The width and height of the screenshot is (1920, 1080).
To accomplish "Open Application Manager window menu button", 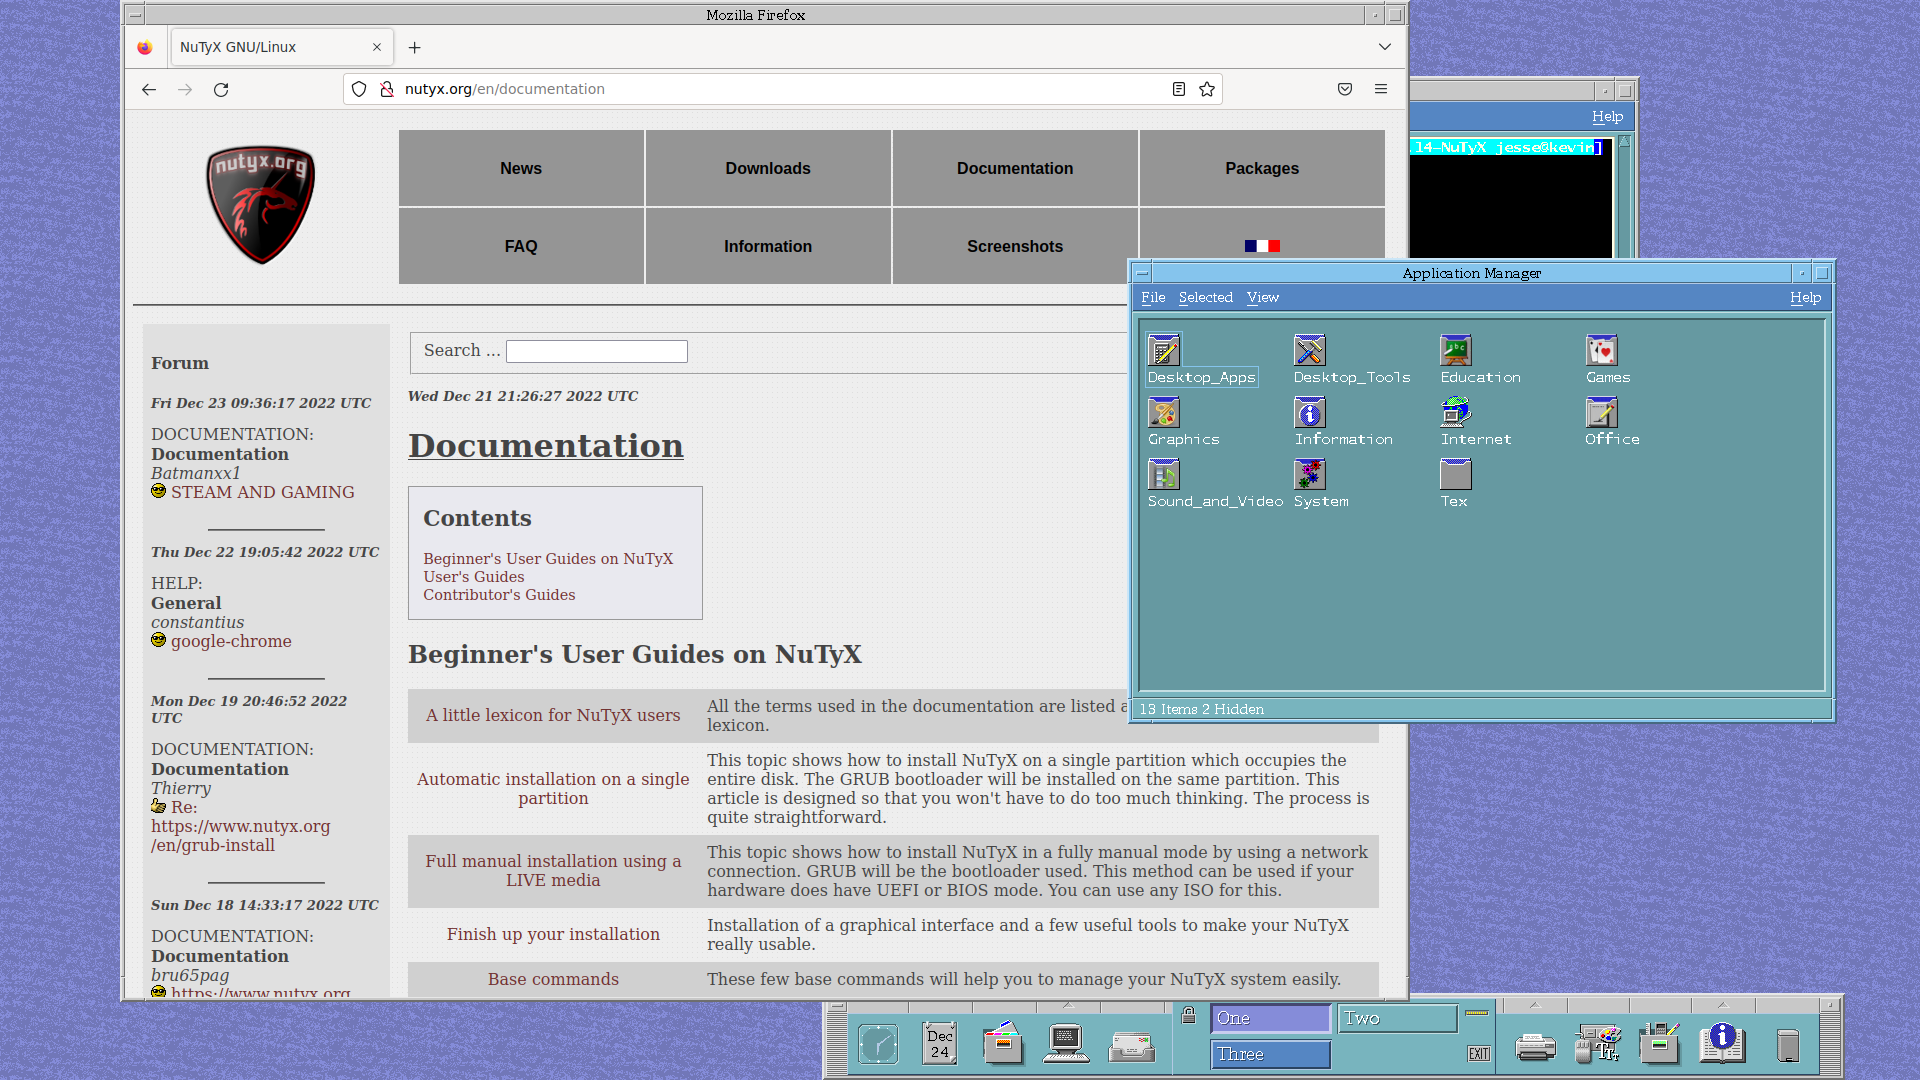I will (x=1142, y=273).
